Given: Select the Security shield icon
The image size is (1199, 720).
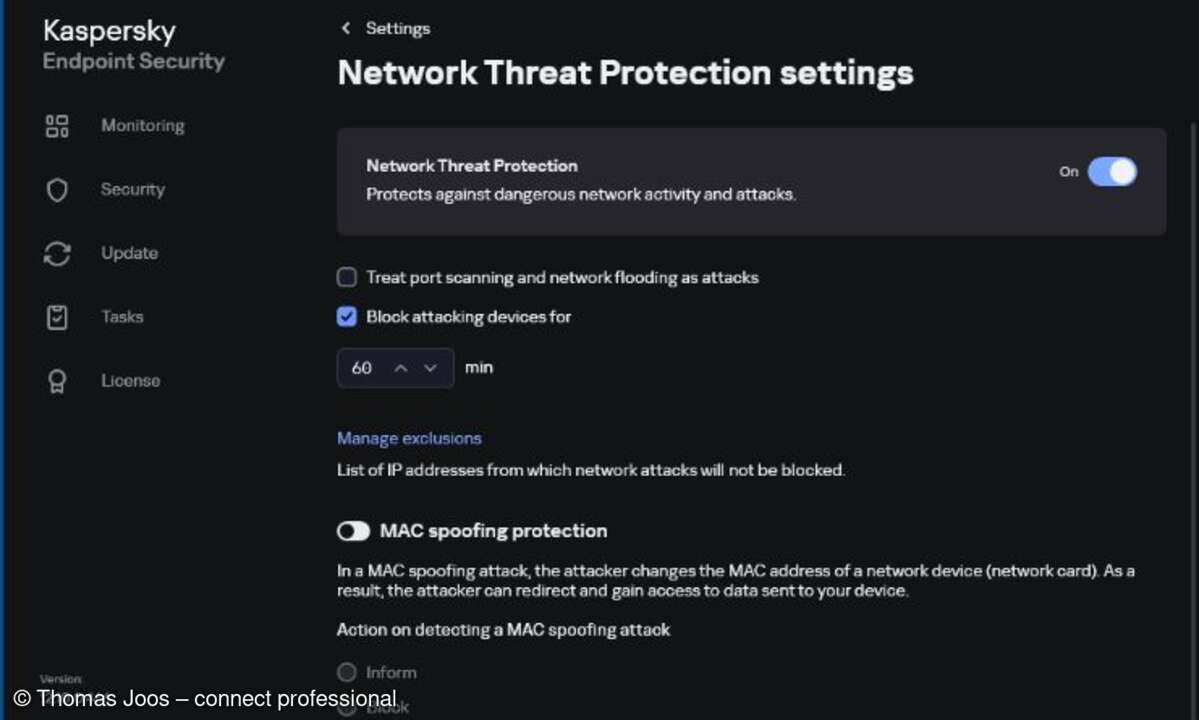Looking at the screenshot, I should (x=57, y=189).
